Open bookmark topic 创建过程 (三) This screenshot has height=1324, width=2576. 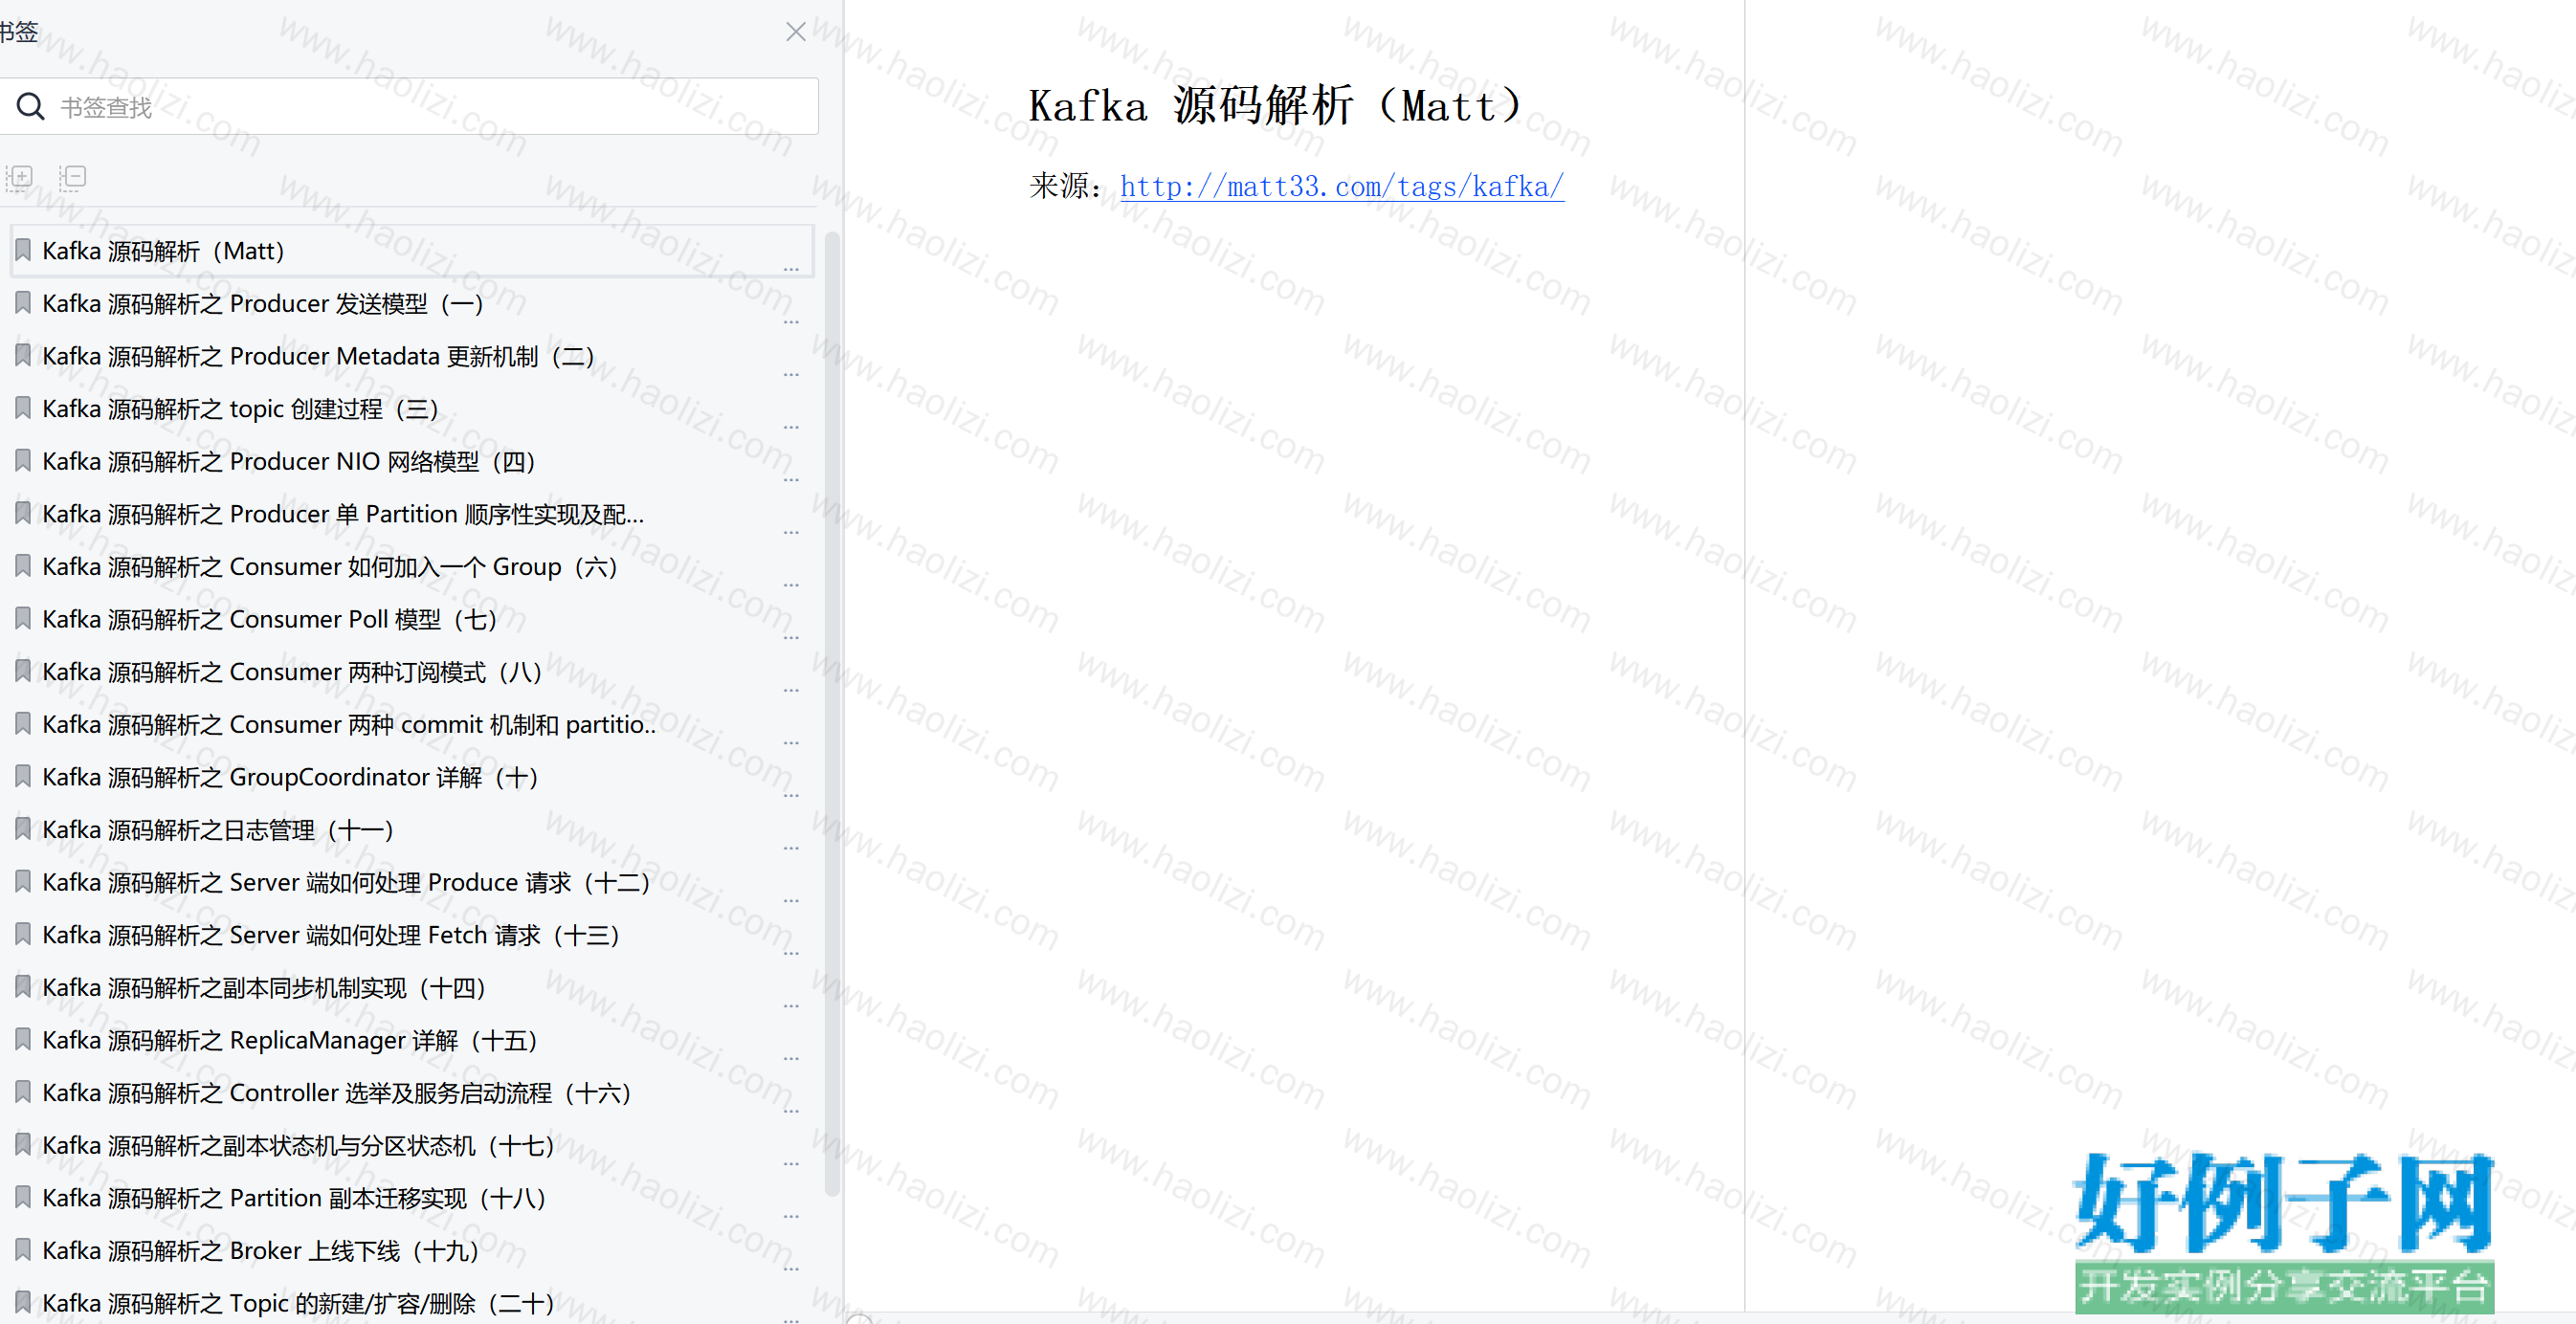click(x=240, y=409)
